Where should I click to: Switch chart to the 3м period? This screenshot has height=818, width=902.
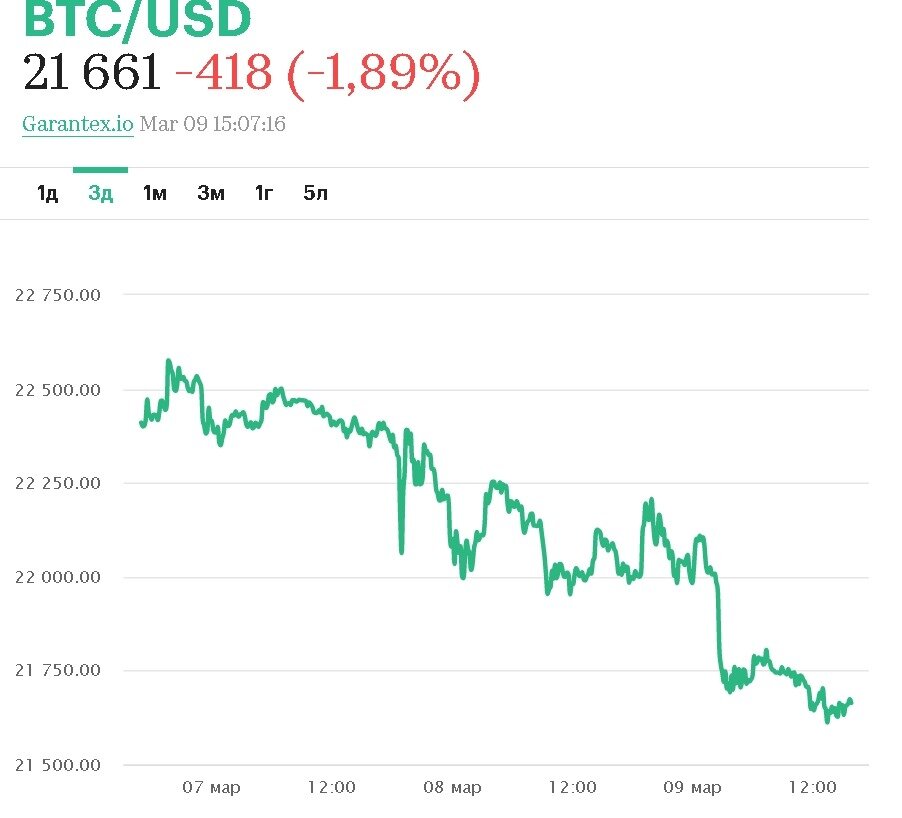coord(210,193)
